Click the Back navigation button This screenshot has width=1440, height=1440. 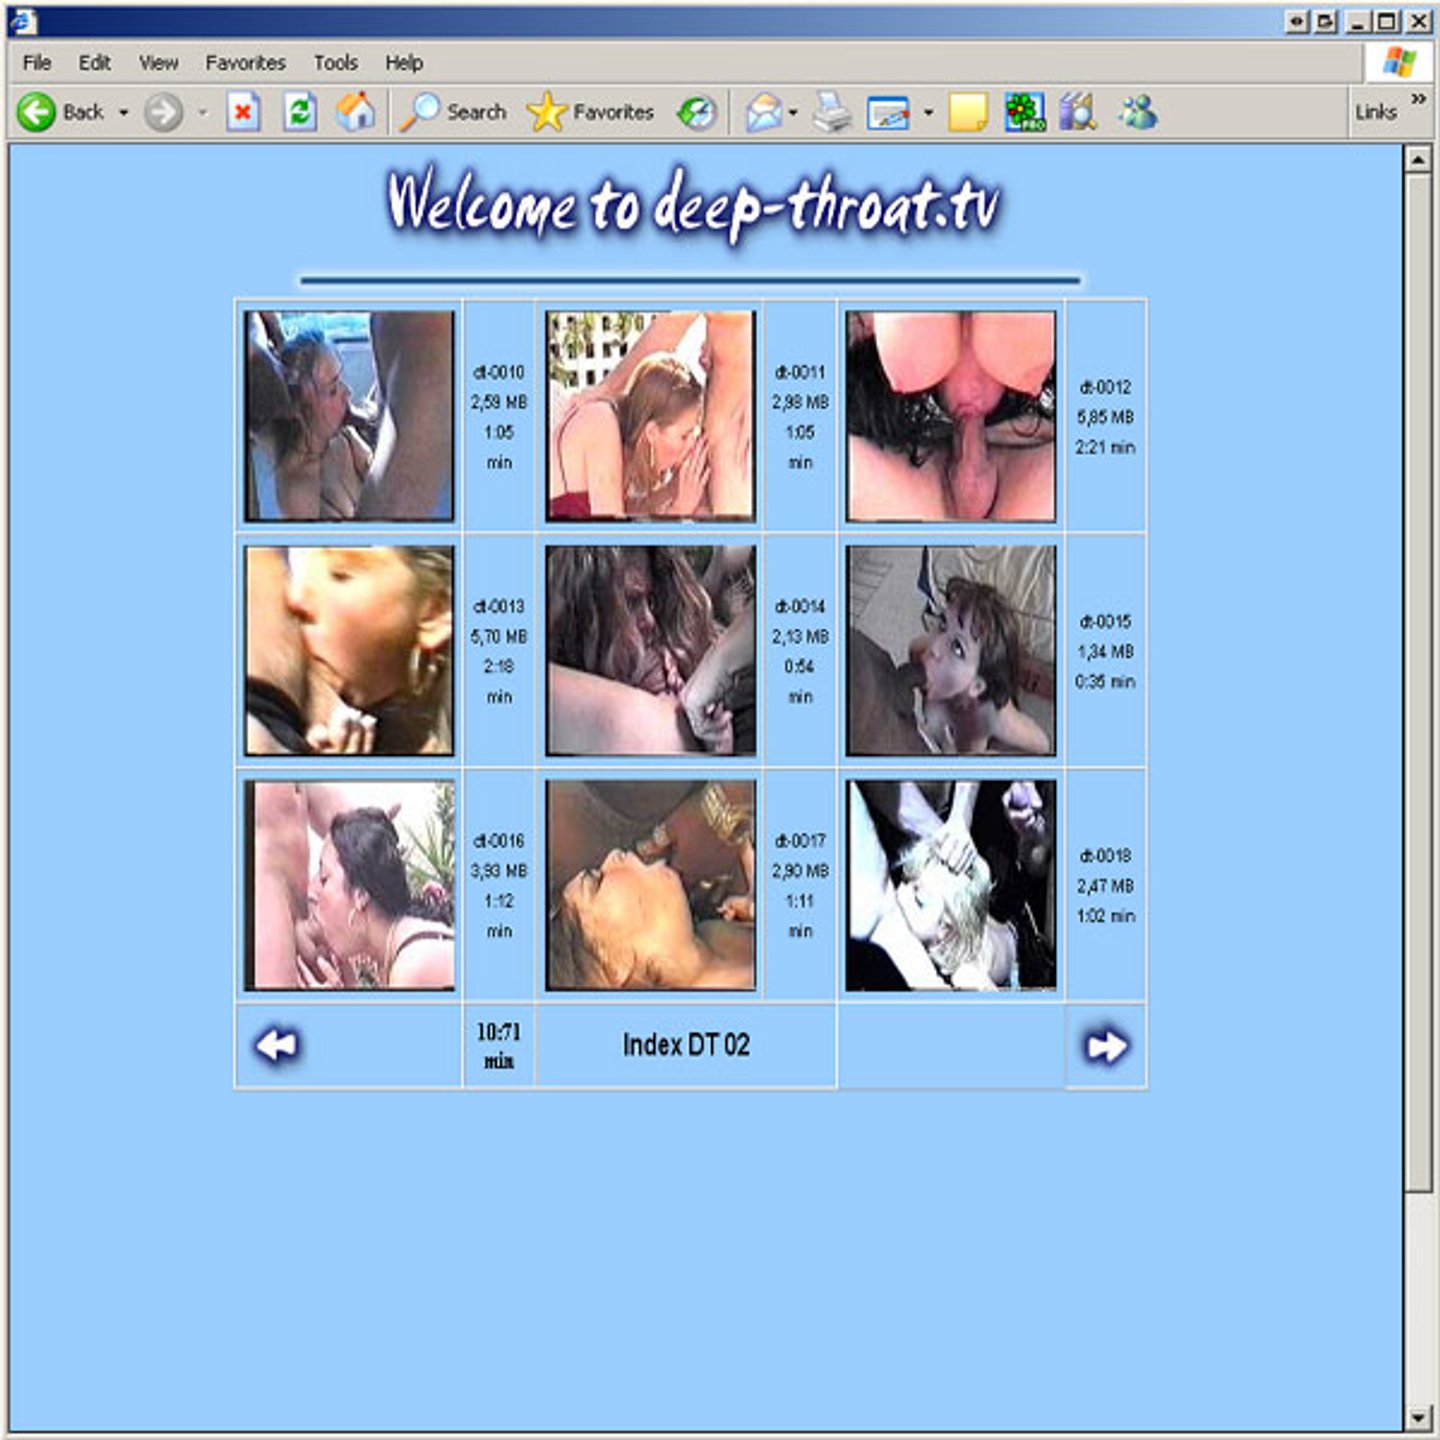[60, 112]
